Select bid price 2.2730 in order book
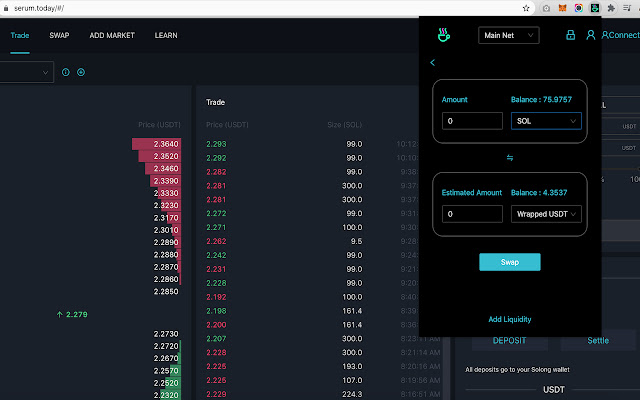The height and width of the screenshot is (400, 640). click(x=166, y=334)
